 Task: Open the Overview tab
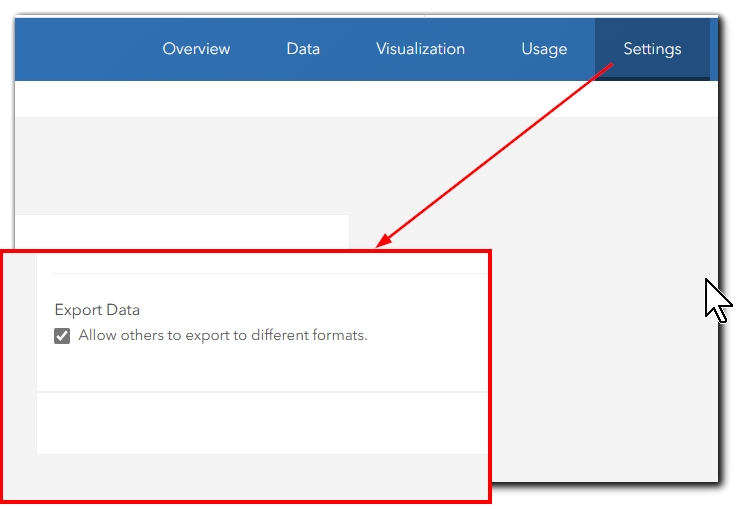pyautogui.click(x=196, y=48)
